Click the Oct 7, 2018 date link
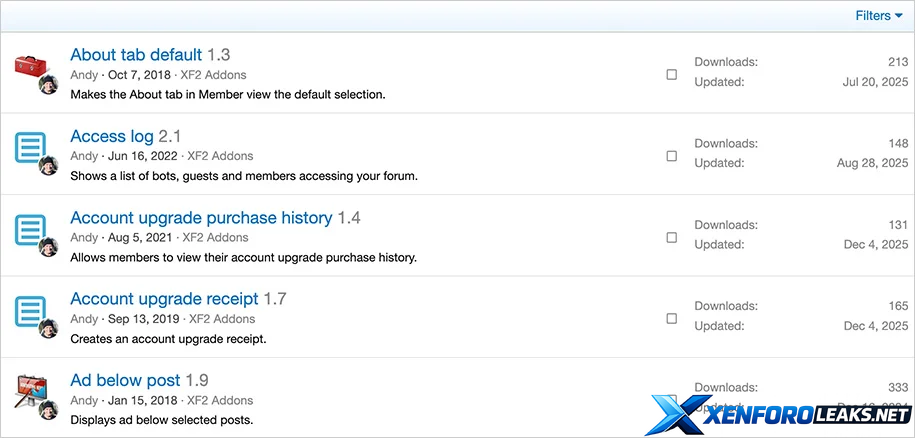The width and height of the screenshot is (915, 438). [x=138, y=74]
